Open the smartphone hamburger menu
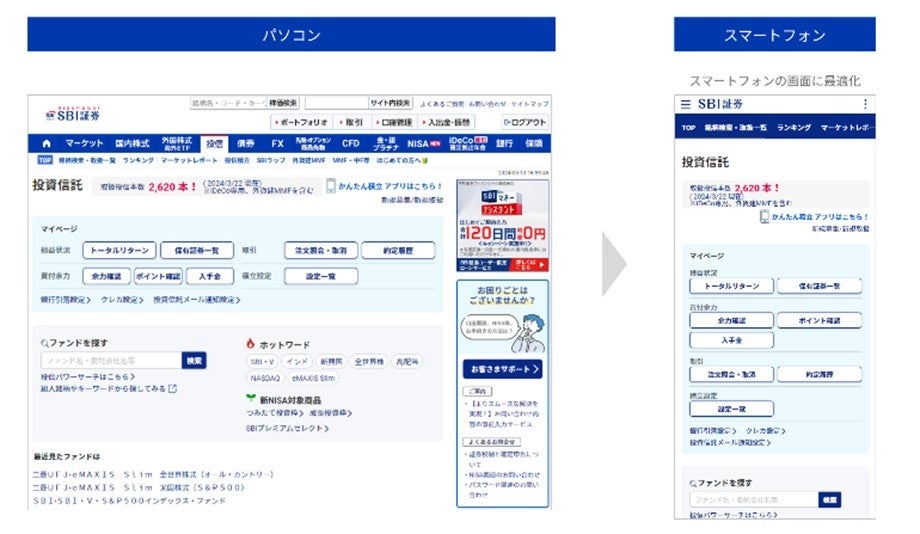This screenshot has height=534, width=920. (x=685, y=104)
